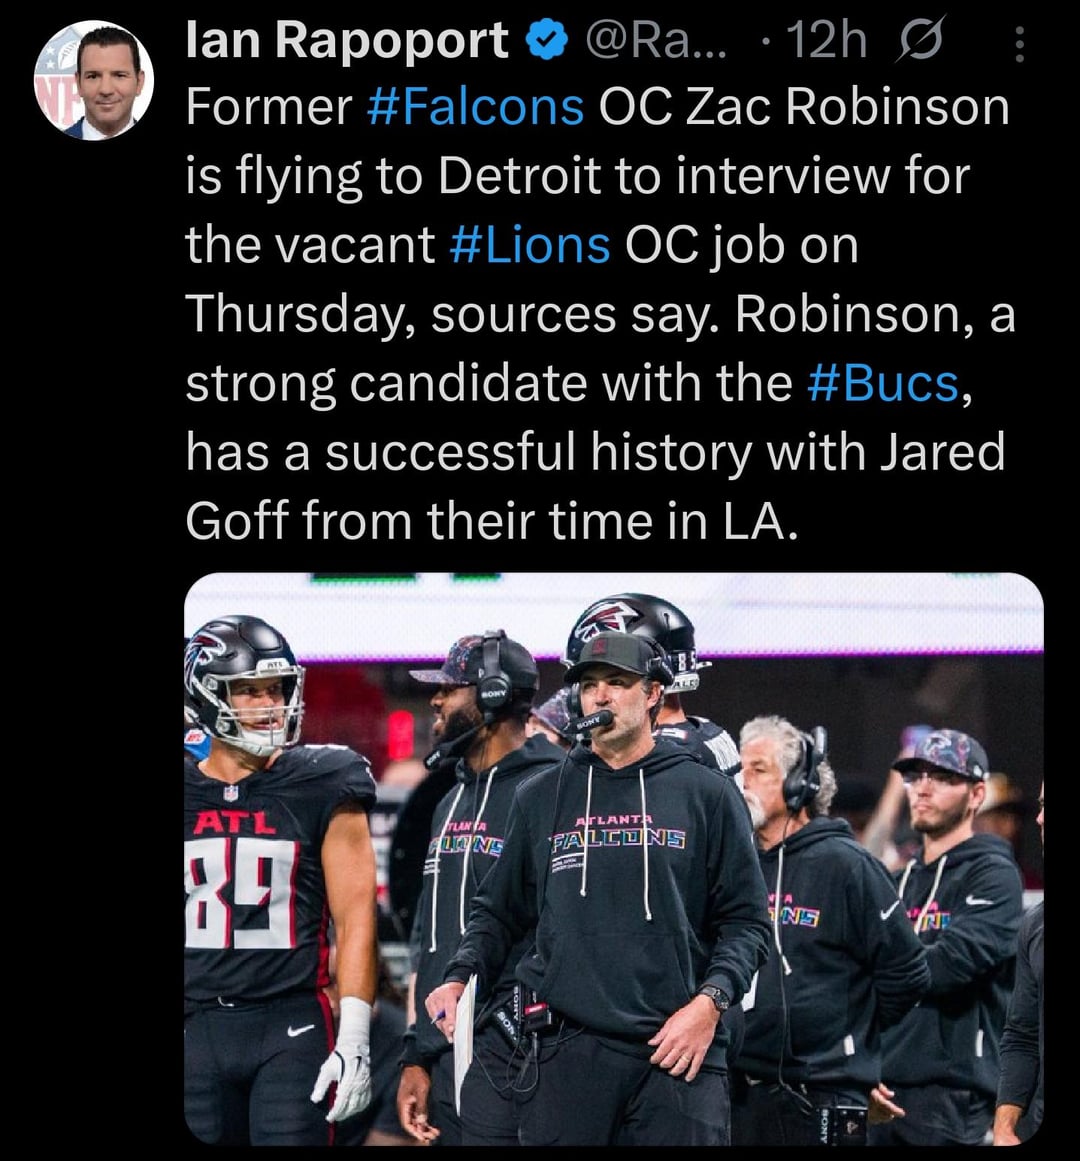Click the Ian Rapoport display name
Image resolution: width=1080 pixels, height=1161 pixels.
[347, 42]
